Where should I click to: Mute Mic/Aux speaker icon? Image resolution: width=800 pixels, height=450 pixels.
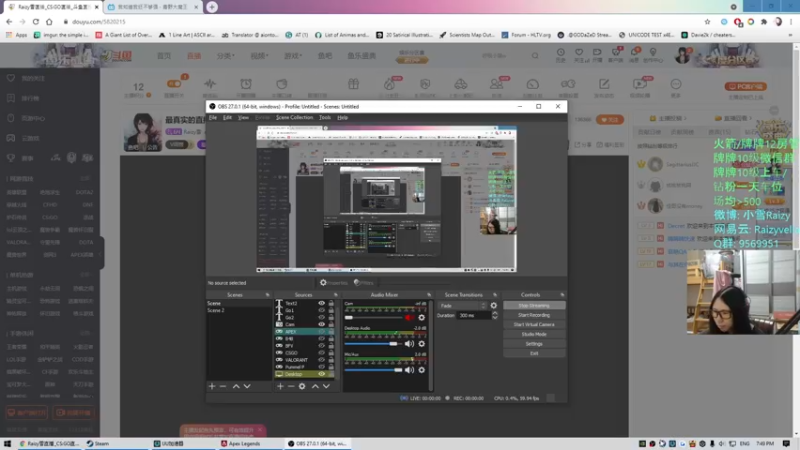[x=409, y=370]
